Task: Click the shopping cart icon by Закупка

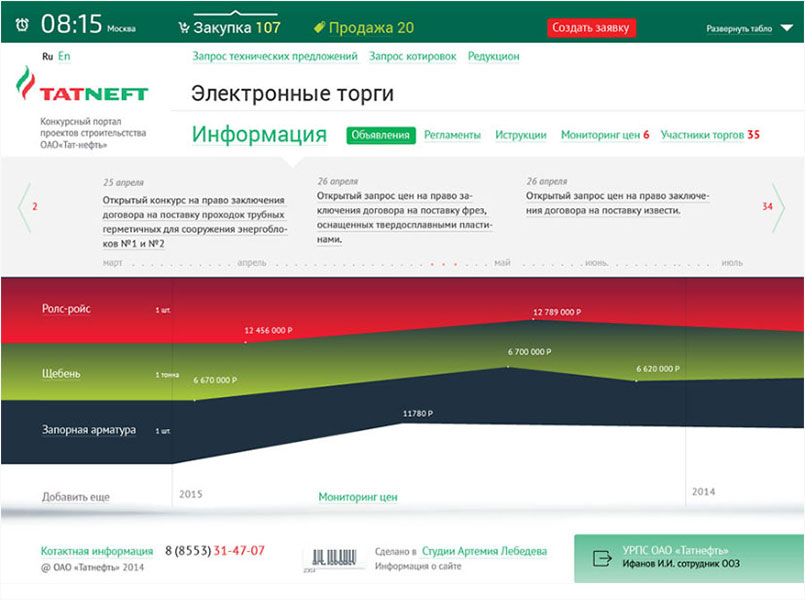Action: pos(183,28)
